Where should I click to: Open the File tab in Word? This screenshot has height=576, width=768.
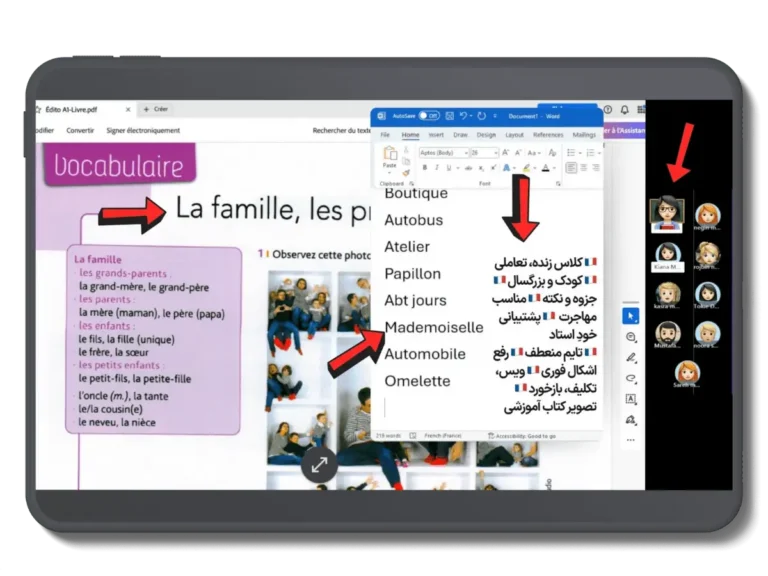(385, 135)
